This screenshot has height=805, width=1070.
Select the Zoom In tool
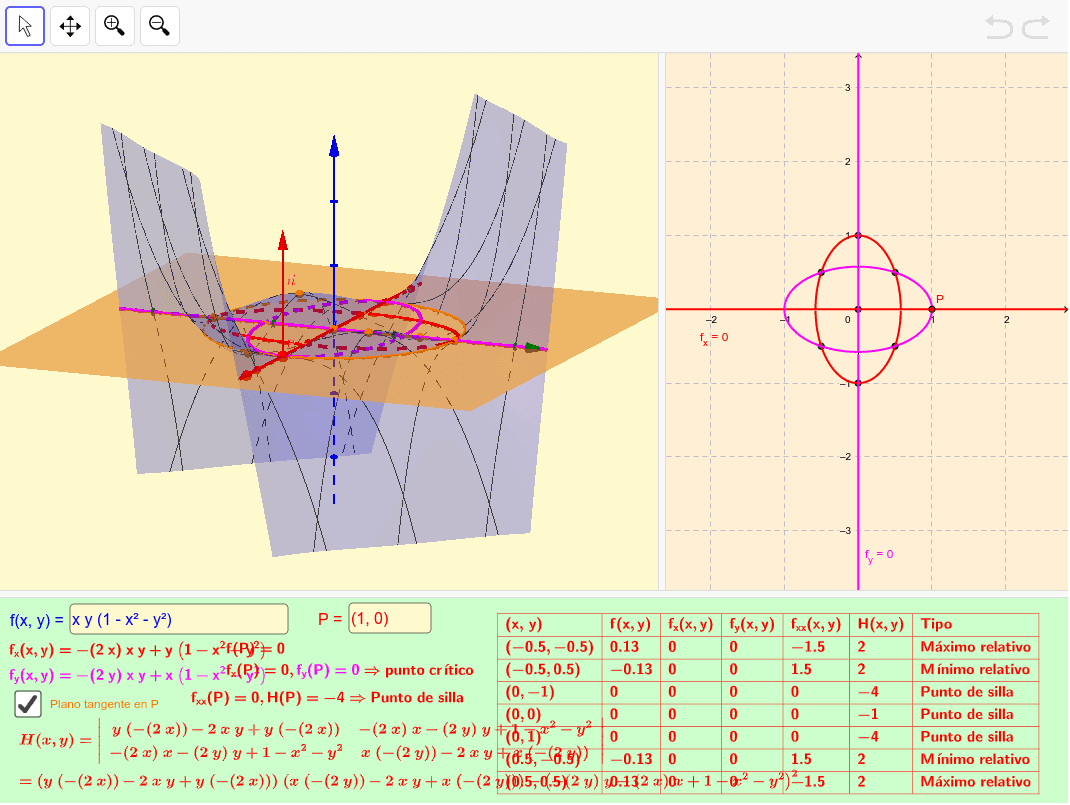point(114,26)
